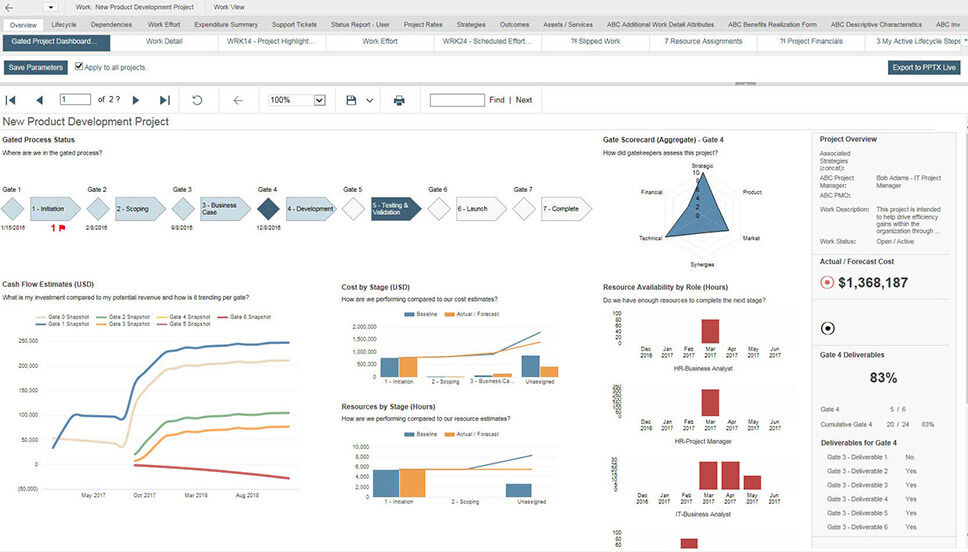The height and width of the screenshot is (552, 968).
Task: Go to next report page
Action: coord(136,100)
